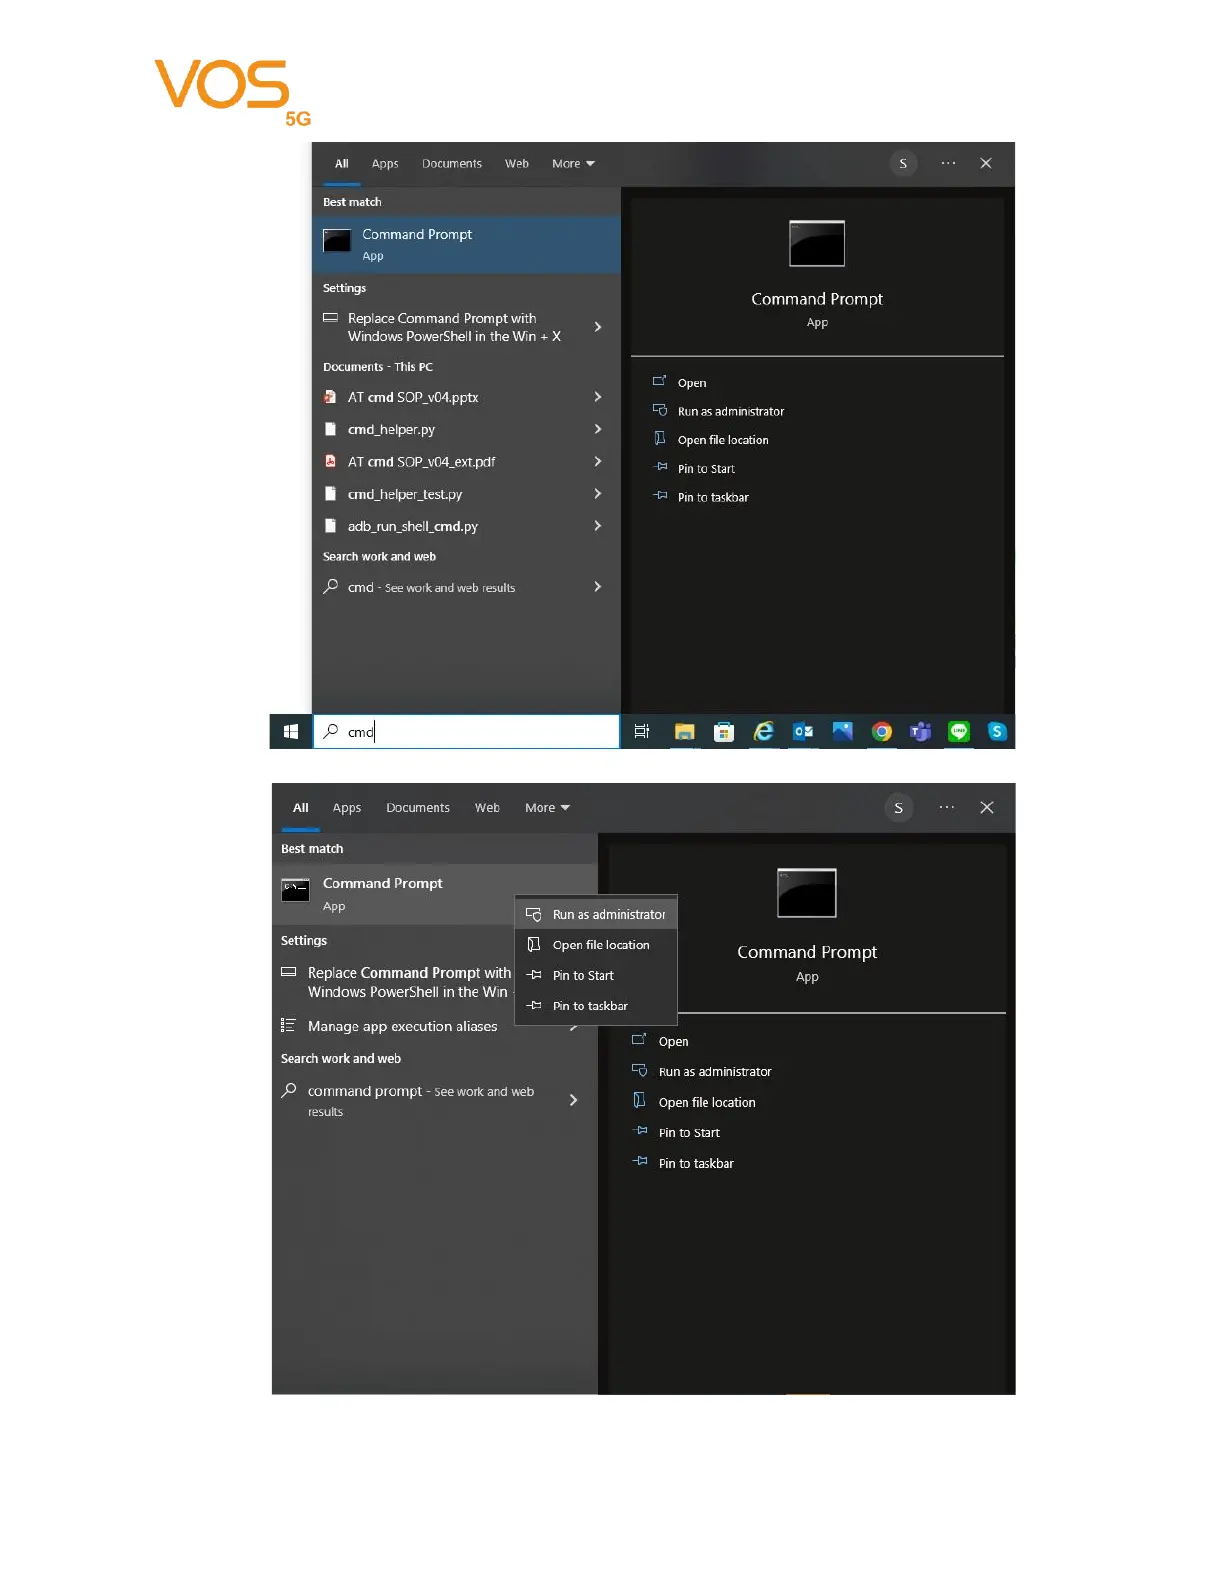Click Open file location in upper details pane

click(723, 440)
